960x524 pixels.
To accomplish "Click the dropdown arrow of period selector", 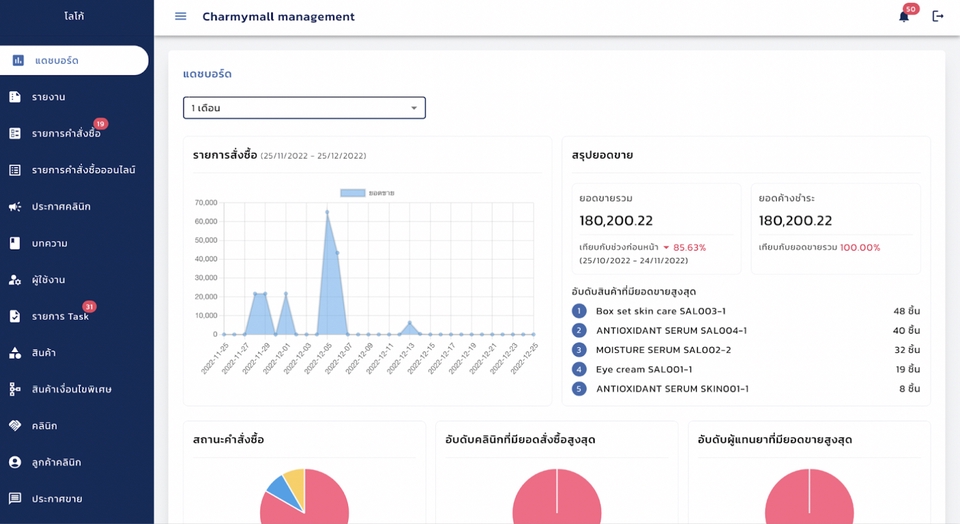I will (x=414, y=108).
